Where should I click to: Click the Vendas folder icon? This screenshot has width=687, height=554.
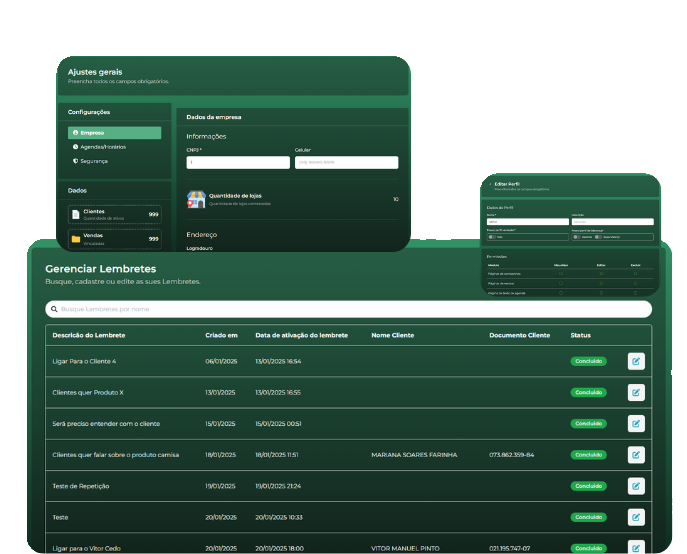click(75, 238)
